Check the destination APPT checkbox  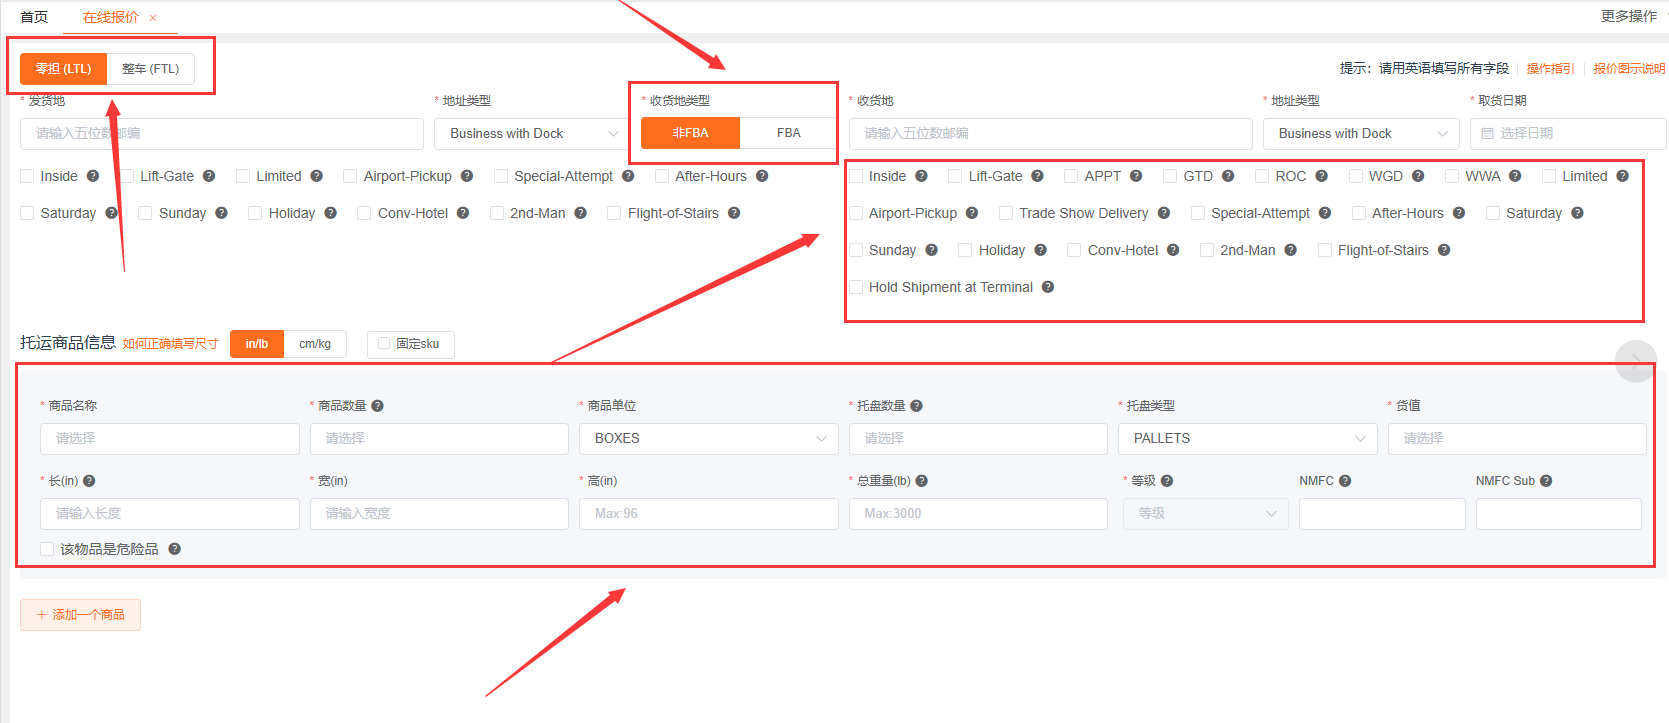[1071, 176]
